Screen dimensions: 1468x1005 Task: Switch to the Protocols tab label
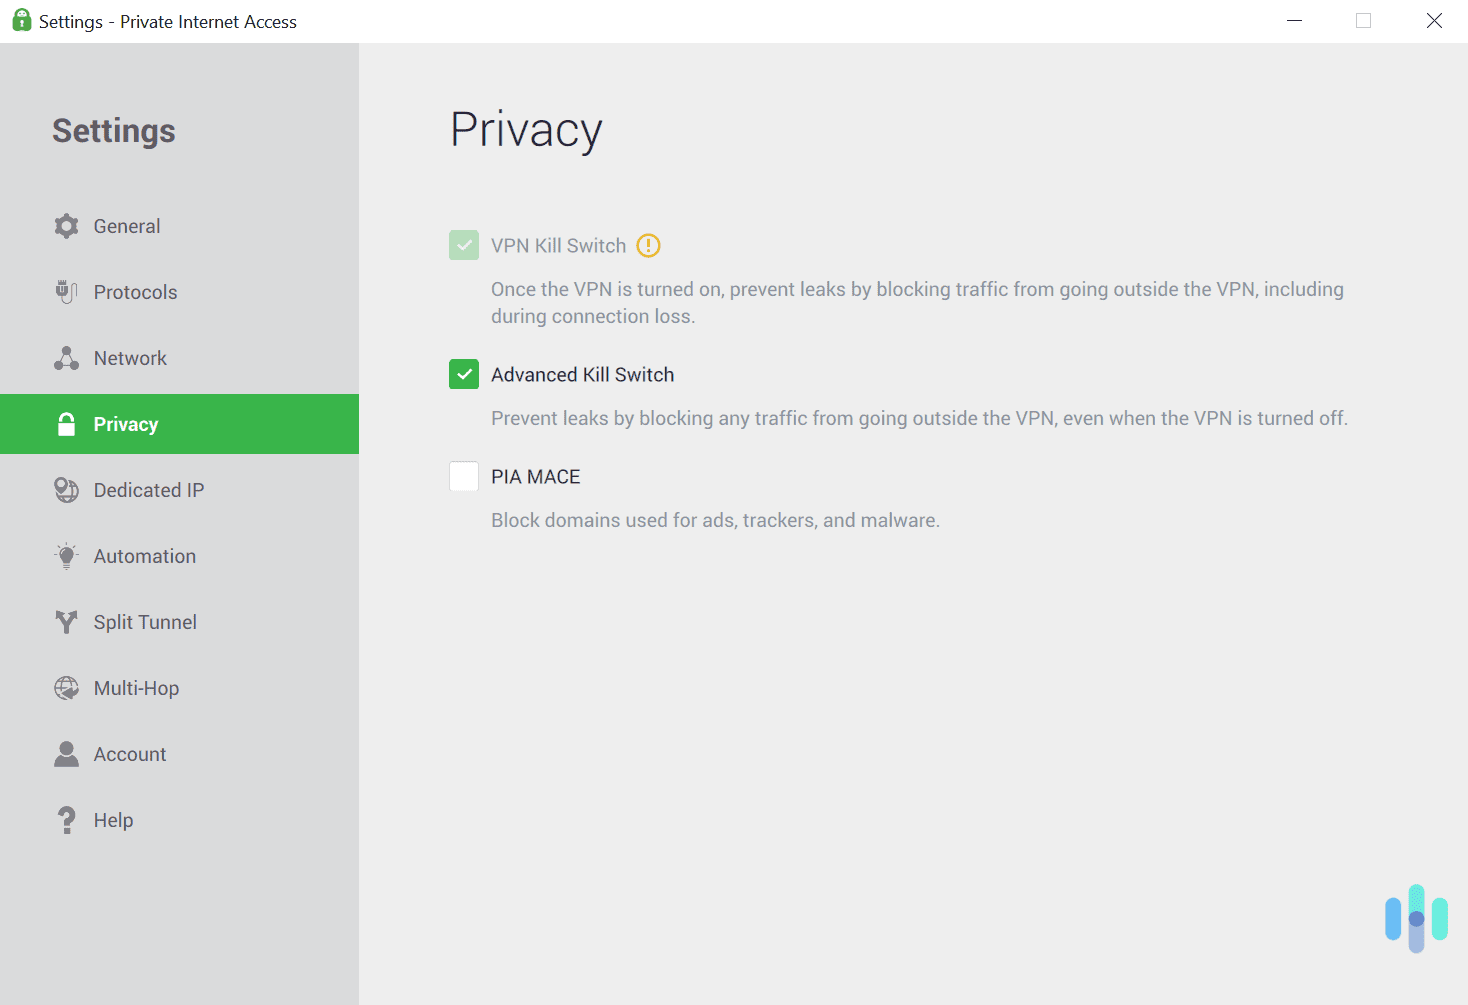coord(135,292)
